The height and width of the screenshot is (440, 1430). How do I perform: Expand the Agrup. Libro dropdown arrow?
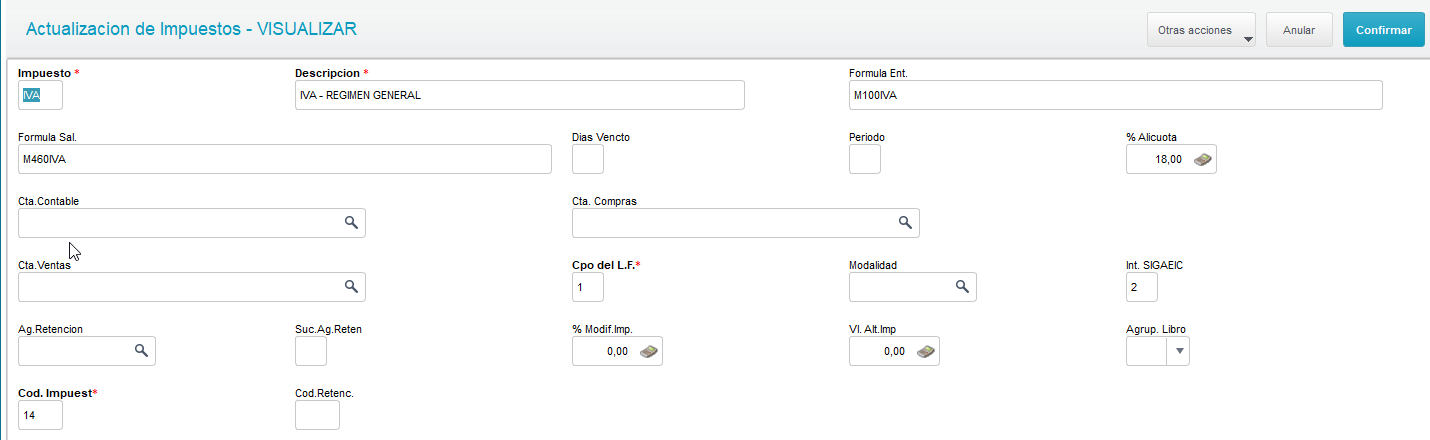point(1179,351)
